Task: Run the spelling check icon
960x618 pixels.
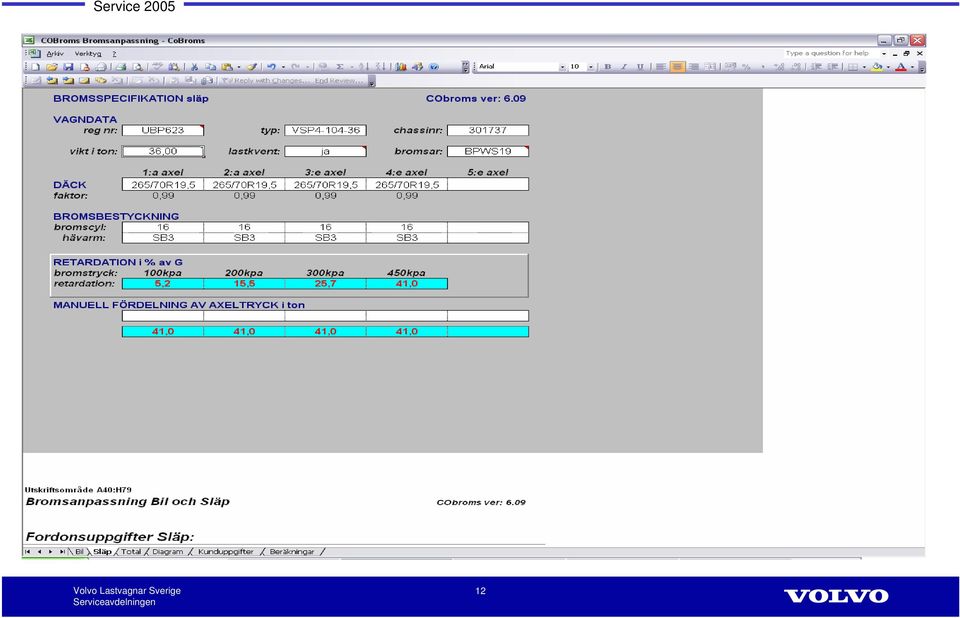Action: [158, 67]
